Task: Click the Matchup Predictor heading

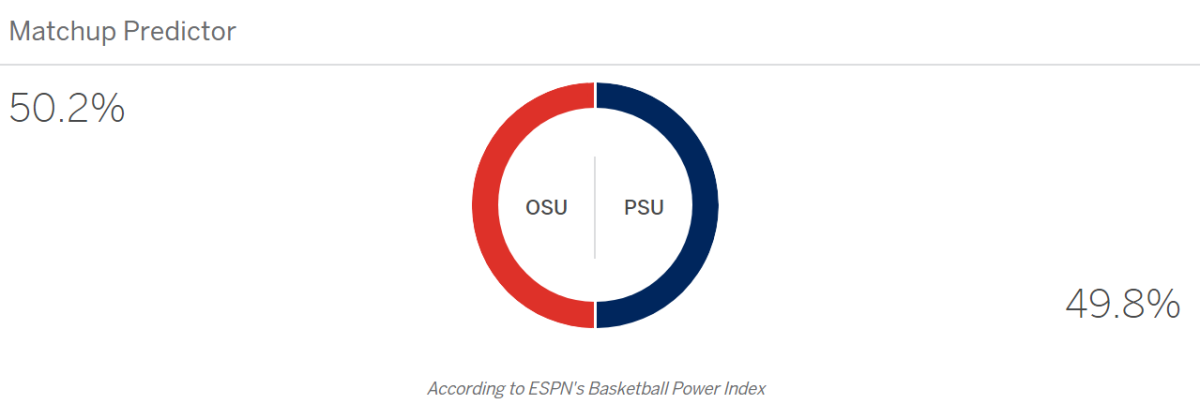Action: coord(122,31)
